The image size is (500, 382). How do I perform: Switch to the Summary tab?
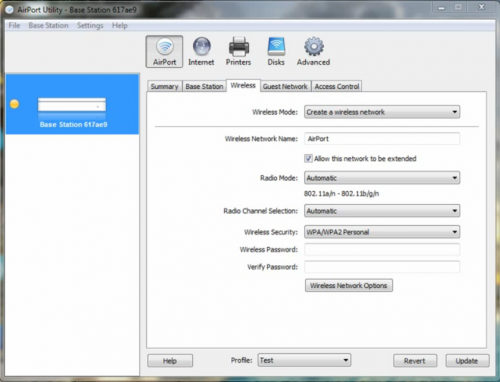(164, 86)
